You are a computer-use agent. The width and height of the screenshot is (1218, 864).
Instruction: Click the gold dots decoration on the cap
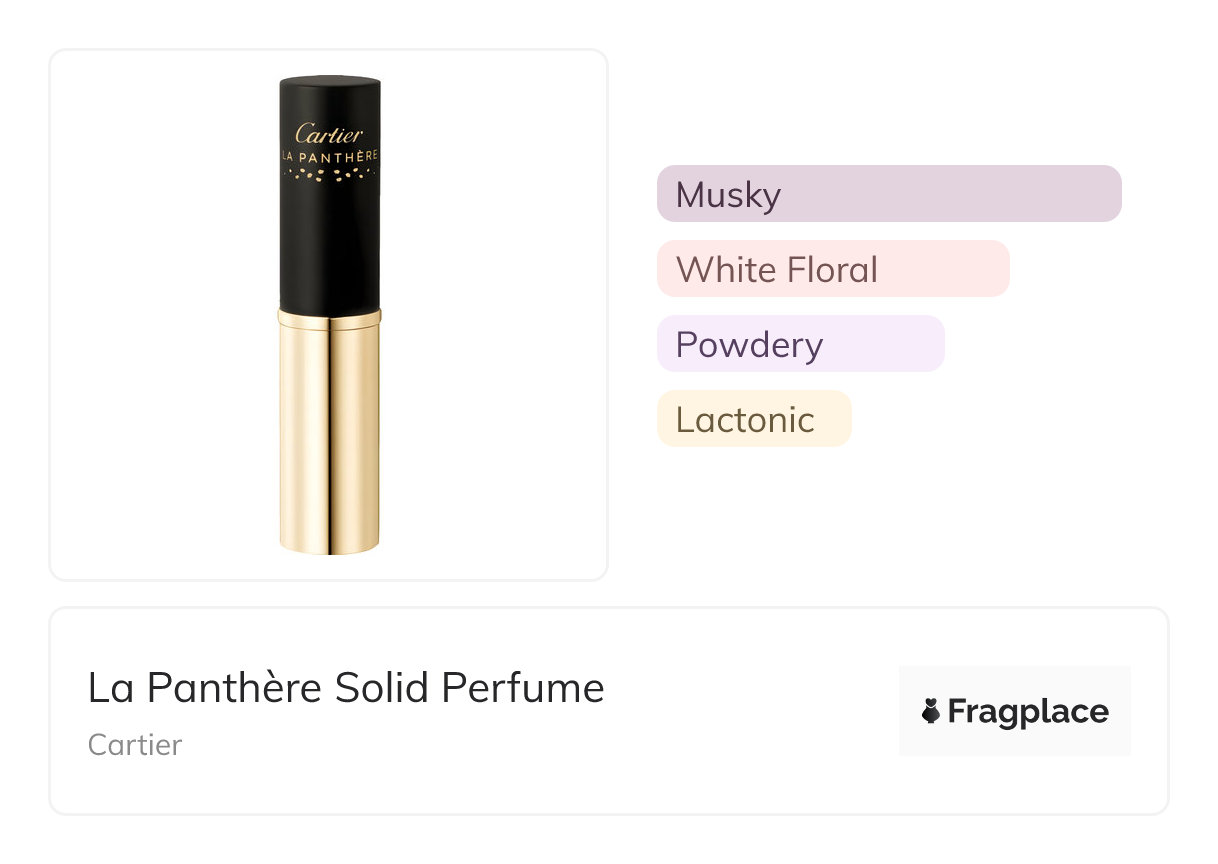[x=329, y=176]
